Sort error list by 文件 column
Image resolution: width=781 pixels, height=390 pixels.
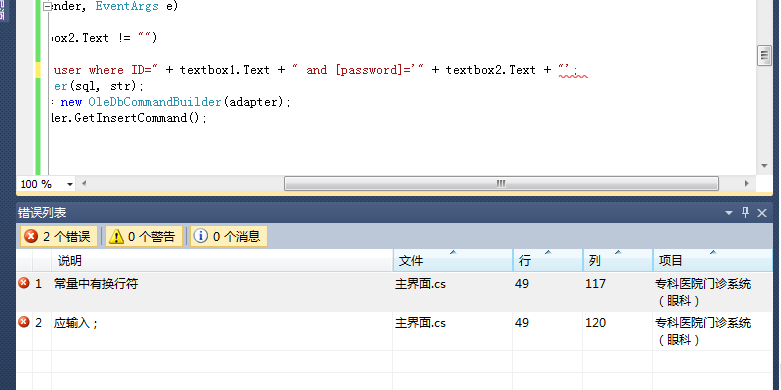point(453,260)
